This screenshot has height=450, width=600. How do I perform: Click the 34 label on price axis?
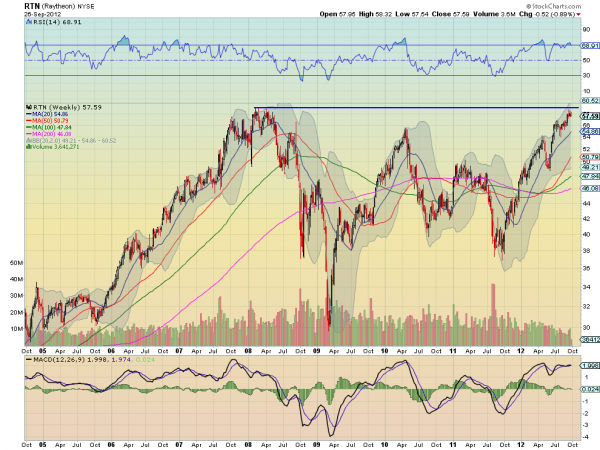point(586,287)
